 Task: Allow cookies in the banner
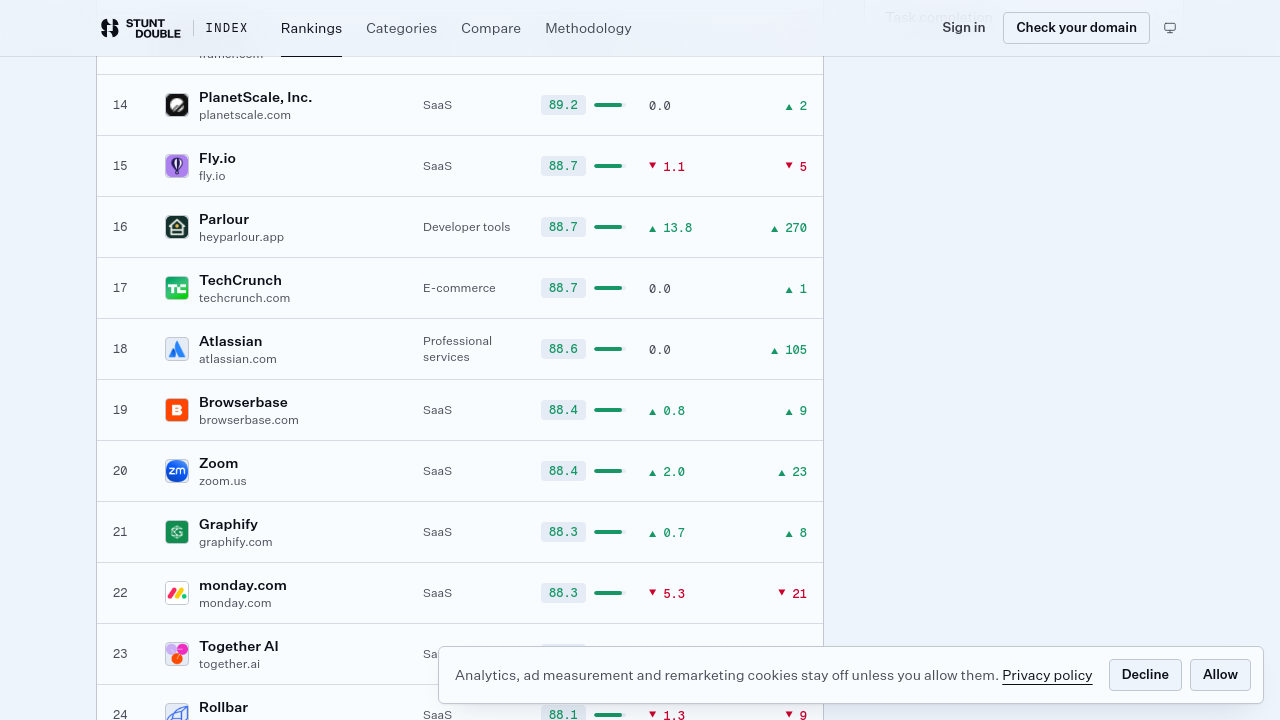(x=1220, y=675)
